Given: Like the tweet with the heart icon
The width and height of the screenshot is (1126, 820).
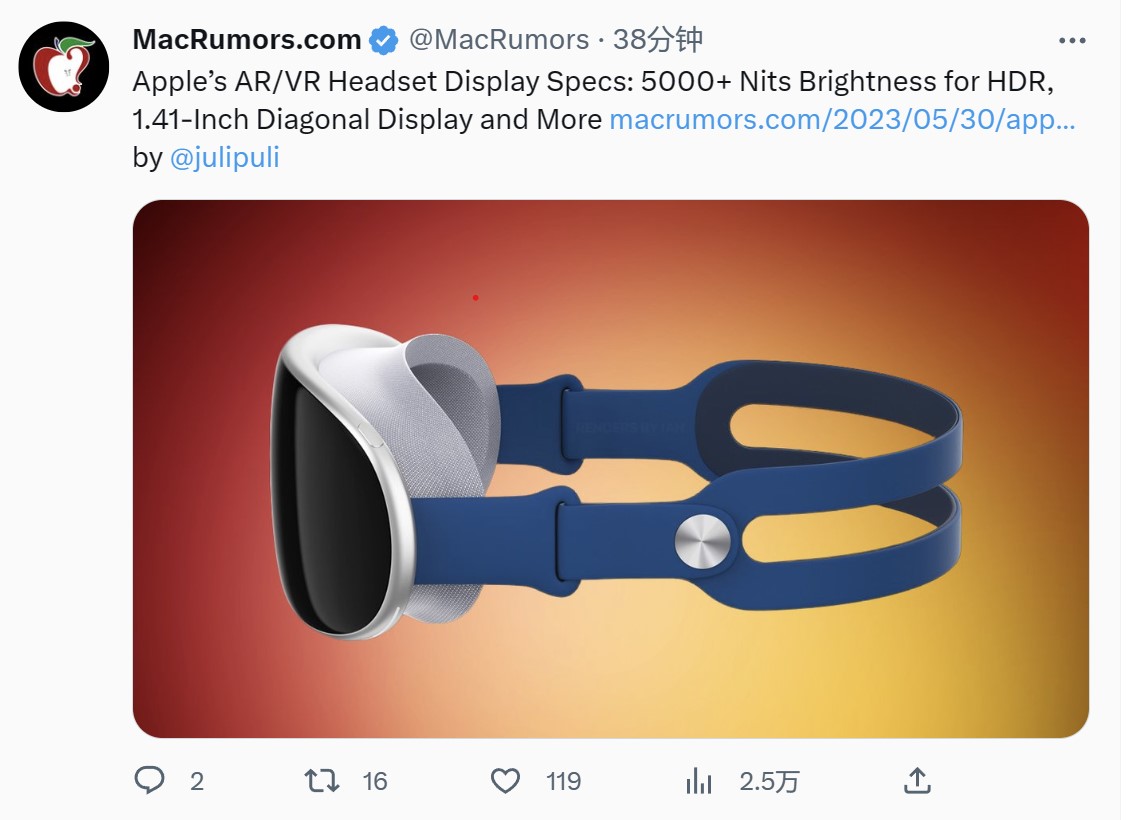Looking at the screenshot, I should tap(505, 781).
